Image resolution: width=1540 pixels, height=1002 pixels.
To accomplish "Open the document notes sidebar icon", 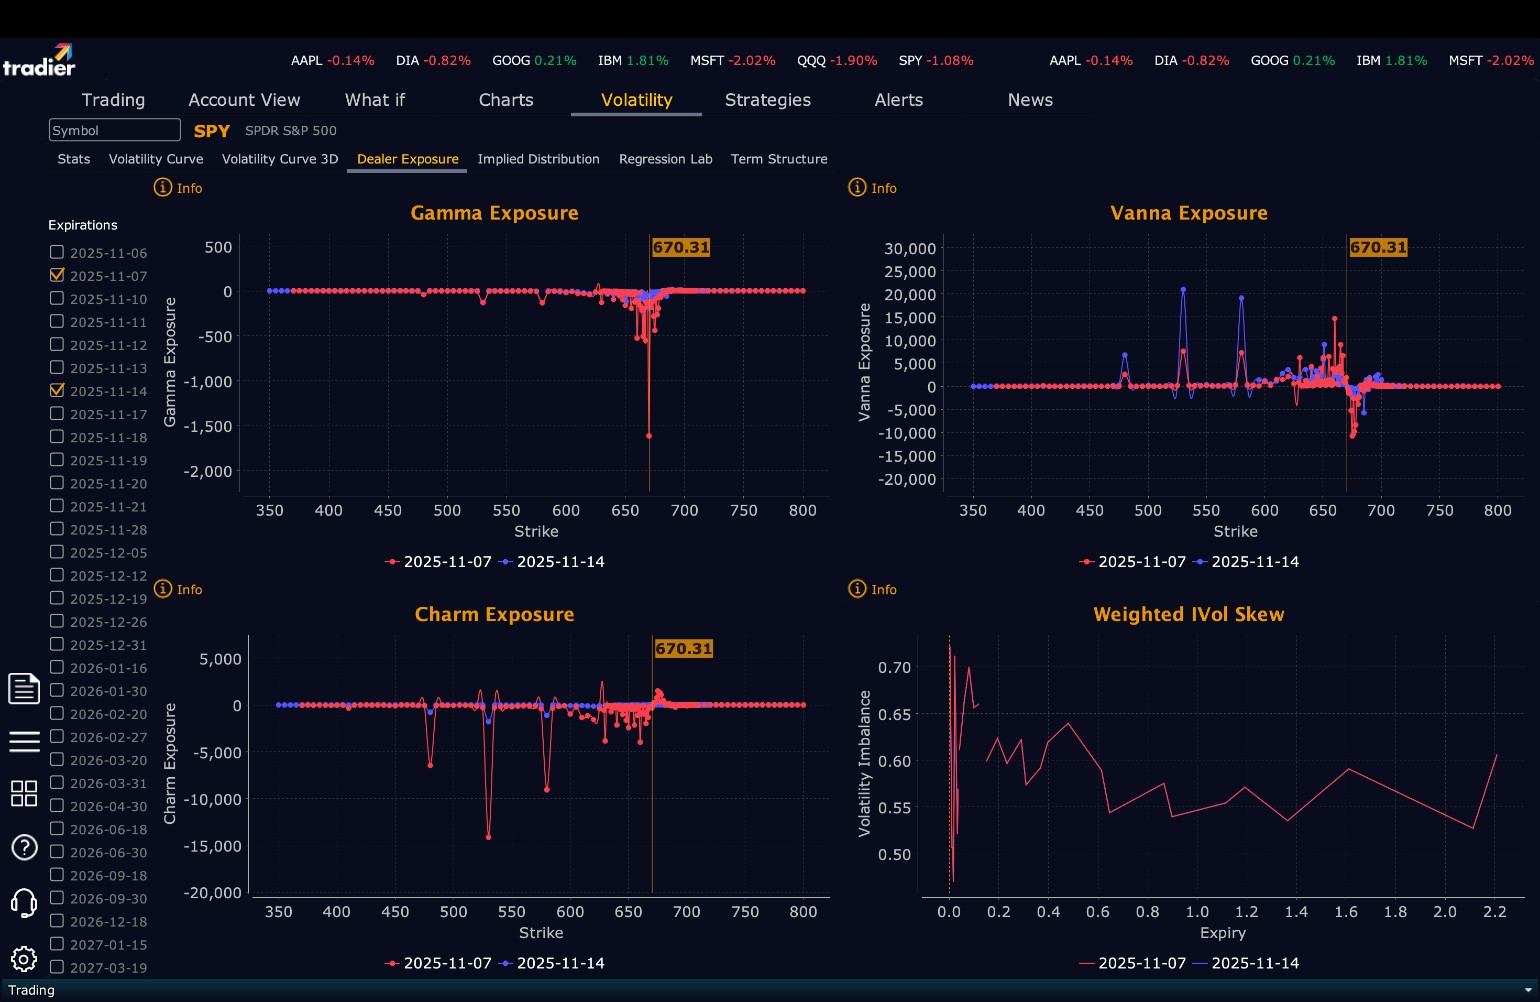I will point(24,688).
